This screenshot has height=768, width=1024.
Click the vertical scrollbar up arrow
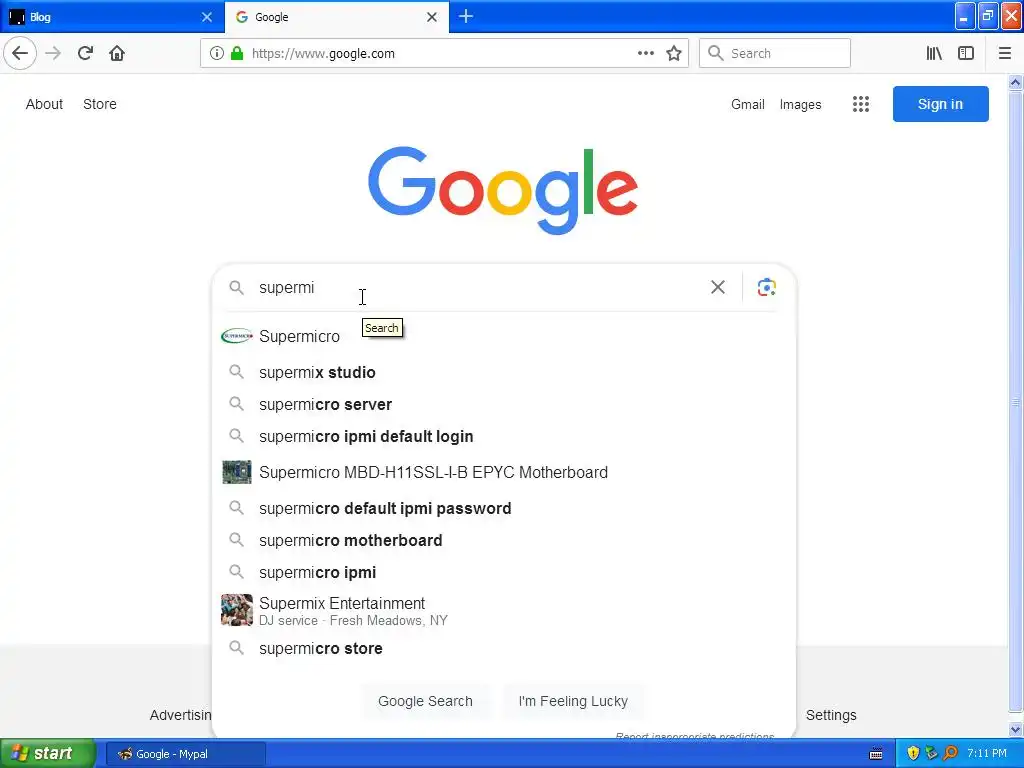click(1016, 82)
